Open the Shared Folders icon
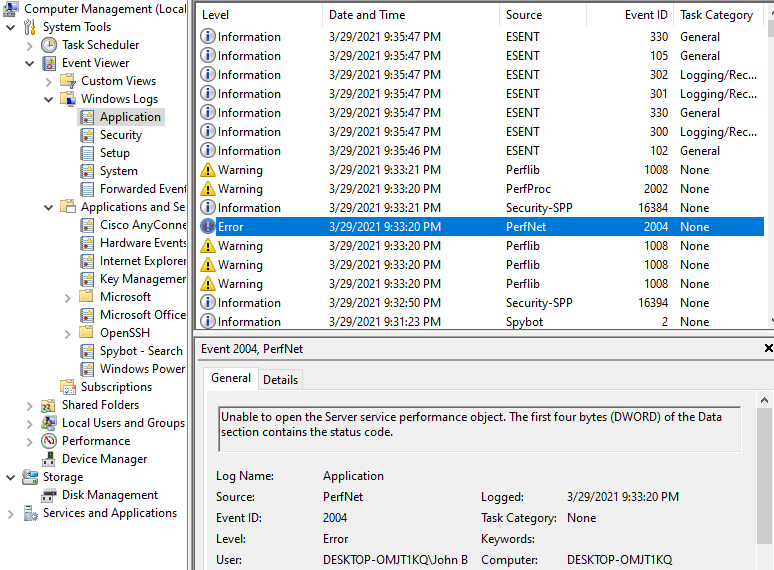Image resolution: width=774 pixels, height=570 pixels. [49, 405]
